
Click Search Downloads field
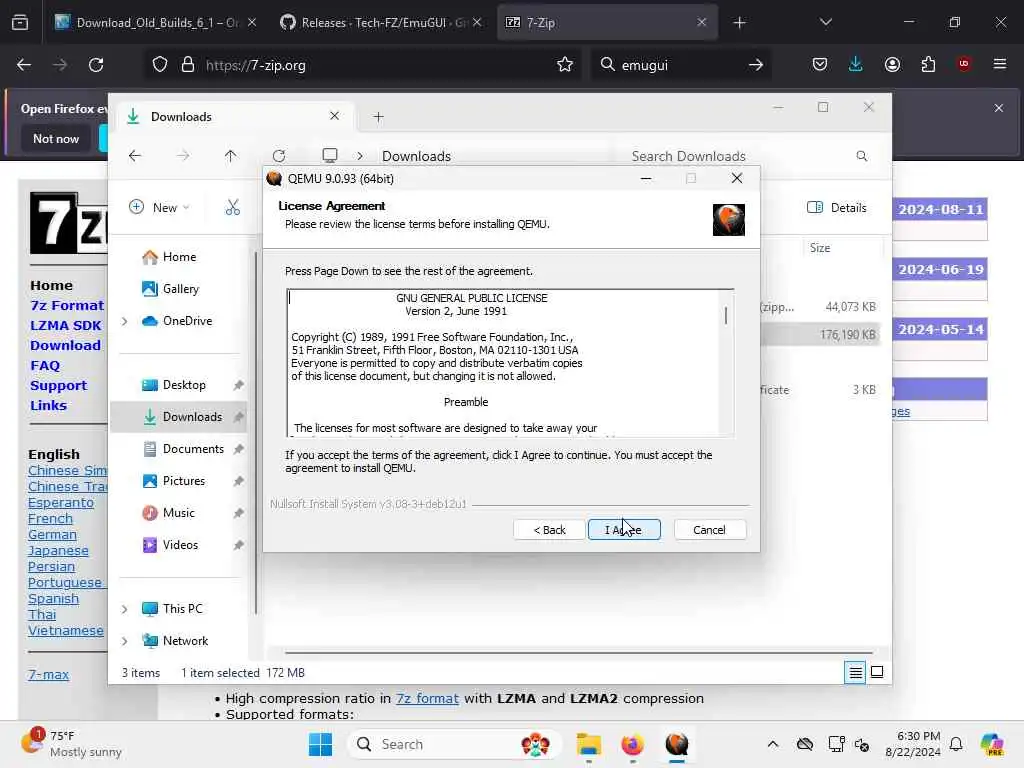coord(748,156)
